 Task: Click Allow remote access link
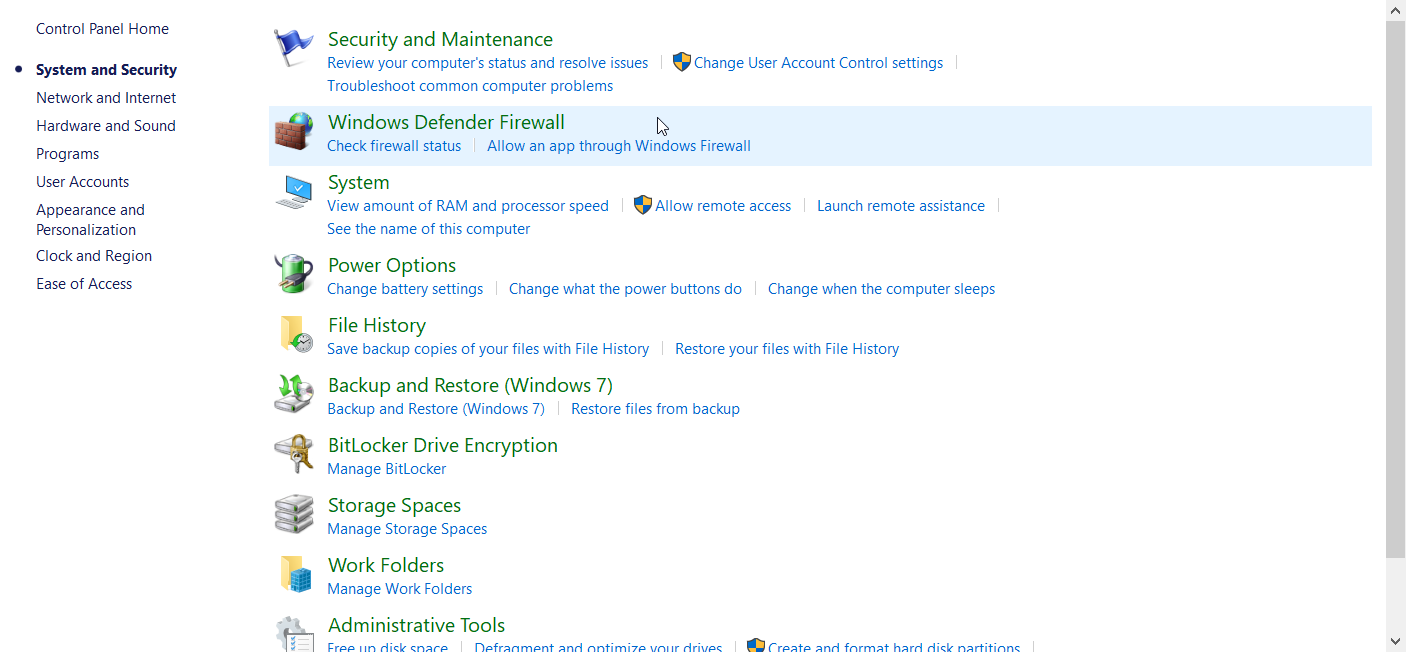723,206
